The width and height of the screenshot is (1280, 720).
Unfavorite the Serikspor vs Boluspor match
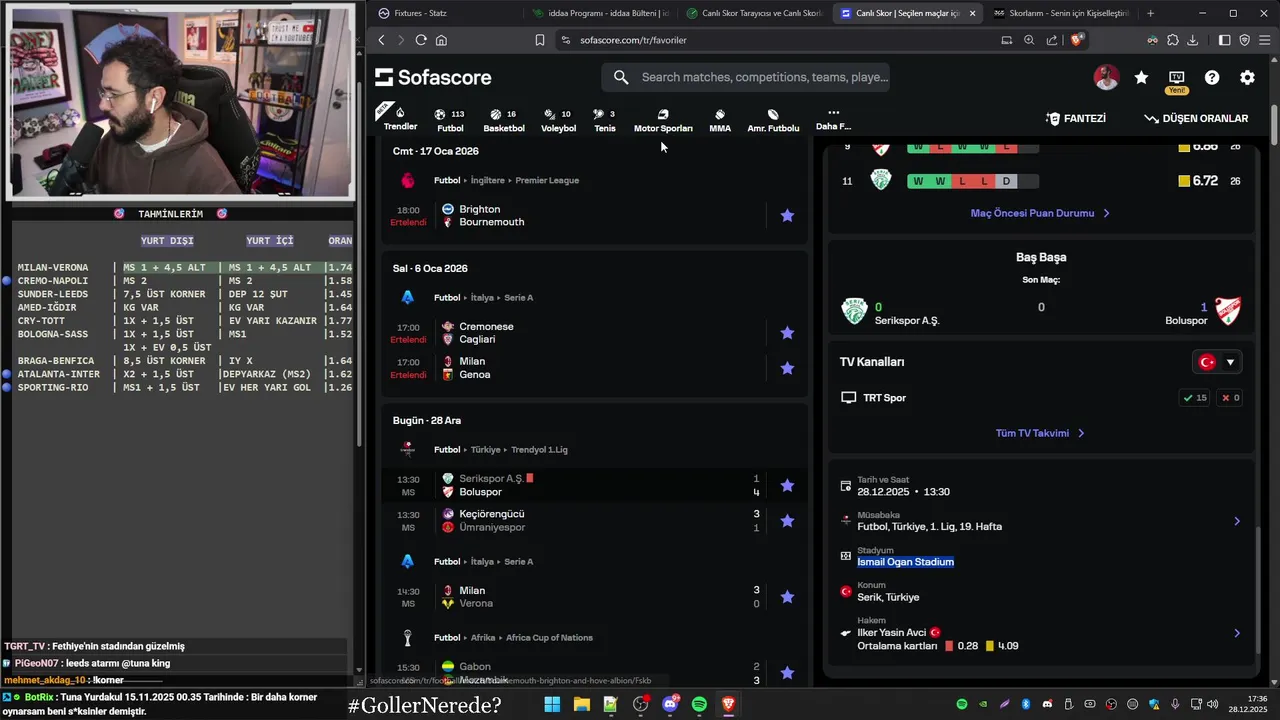coord(787,485)
